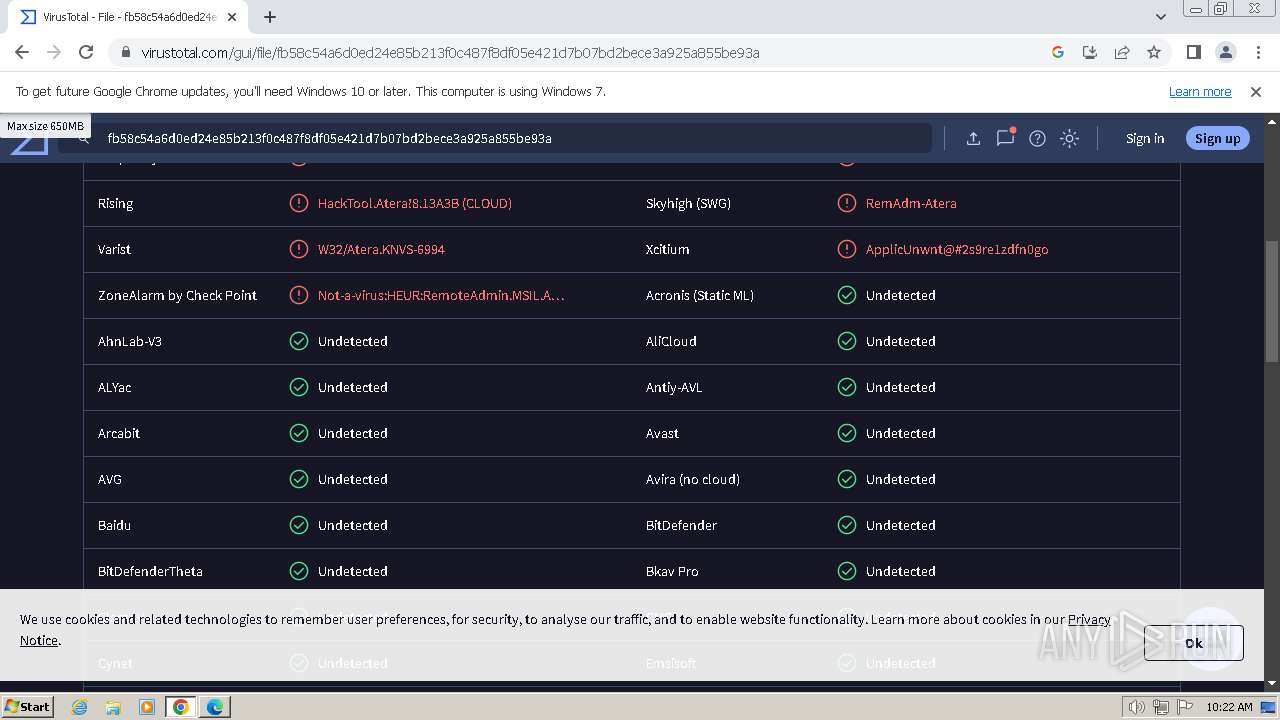
Task: Click the install/download page icon in address bar
Action: click(1090, 52)
